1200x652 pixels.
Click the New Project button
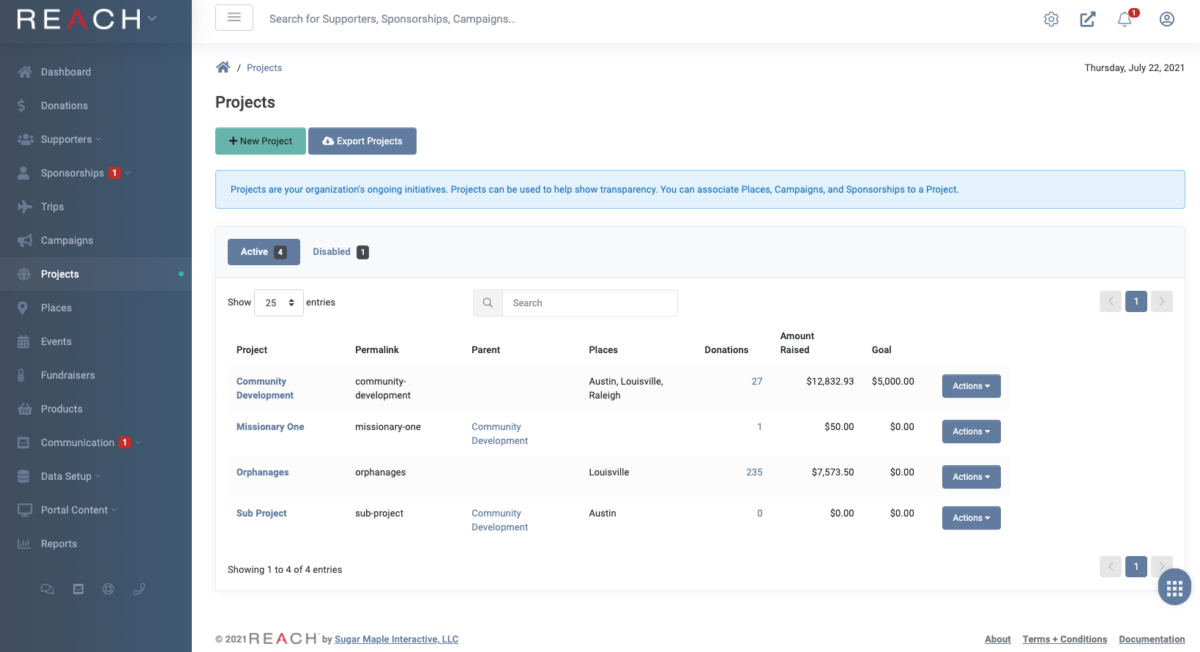click(260, 141)
